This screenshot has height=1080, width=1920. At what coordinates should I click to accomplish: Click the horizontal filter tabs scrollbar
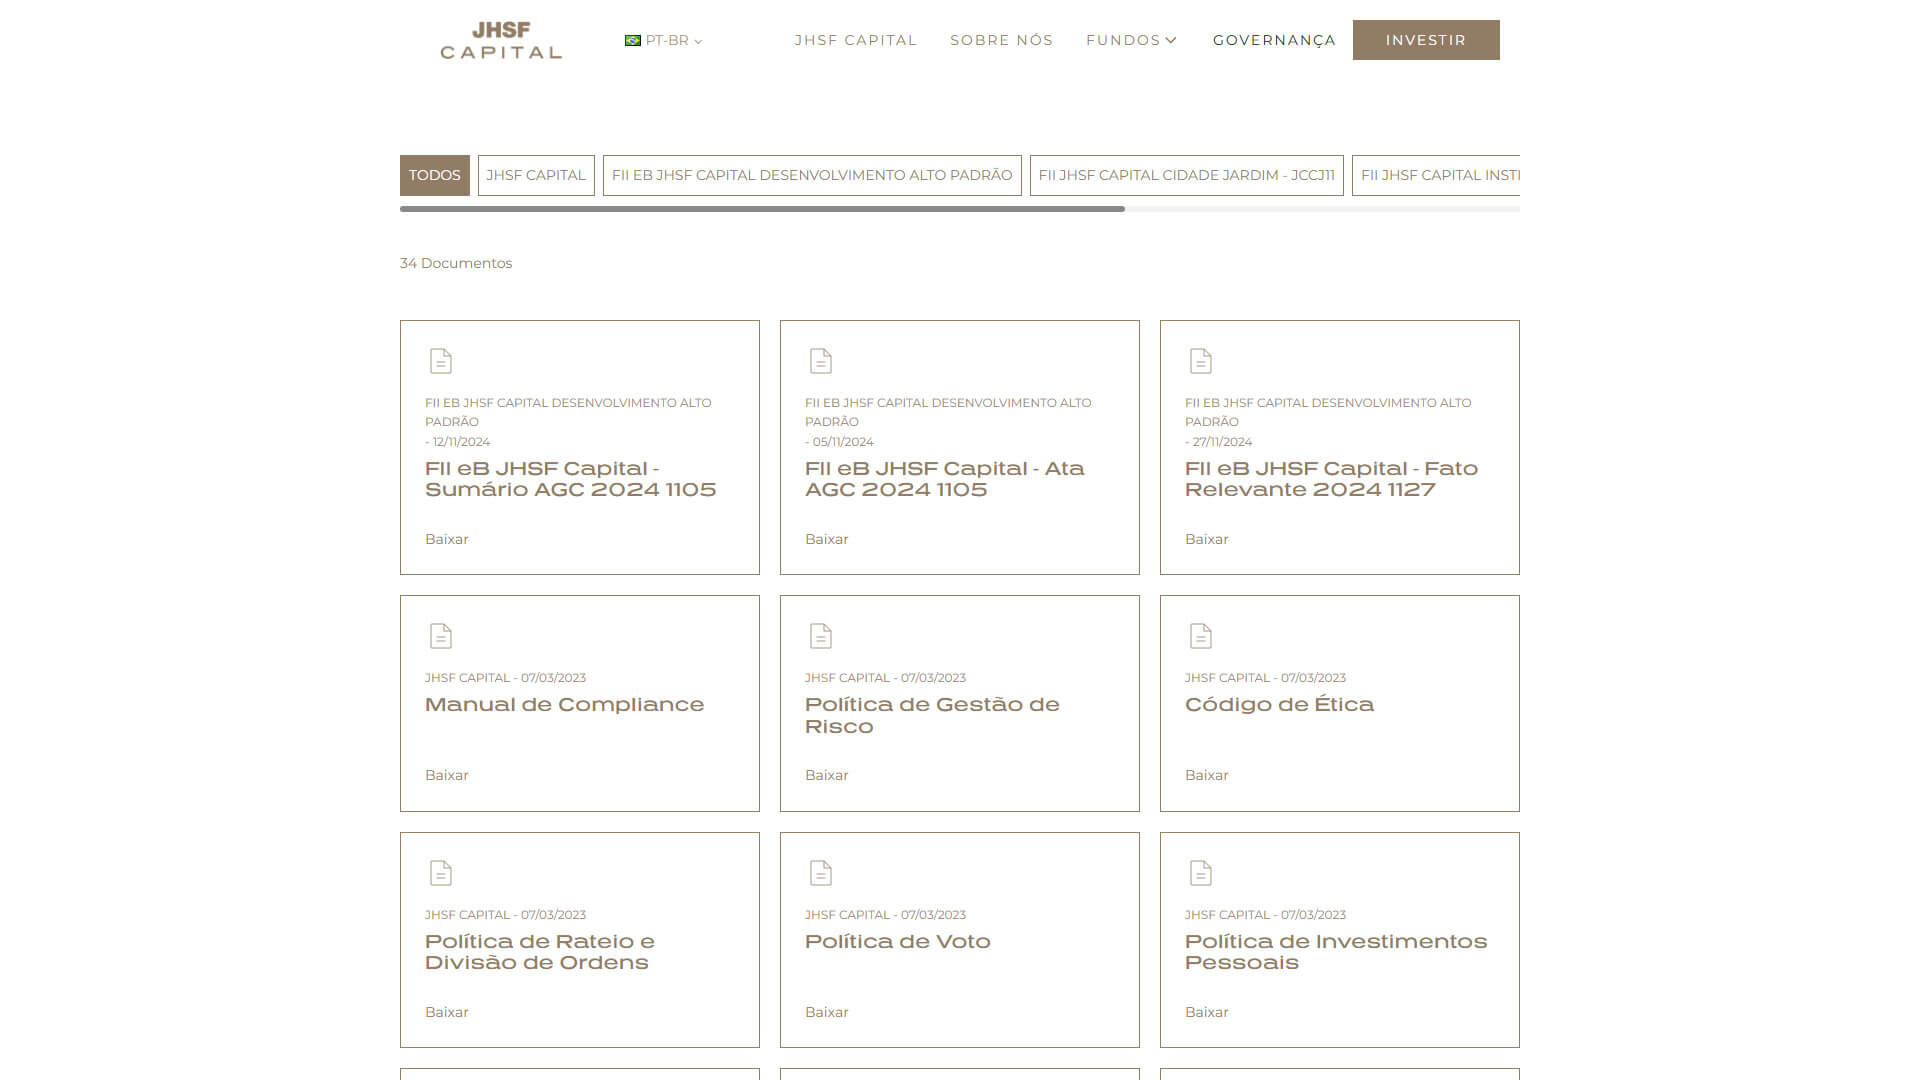pyautogui.click(x=762, y=209)
